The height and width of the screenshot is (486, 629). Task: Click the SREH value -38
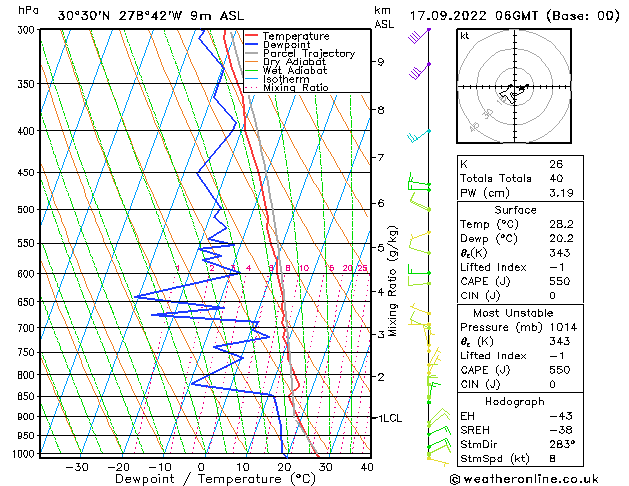click(x=561, y=430)
